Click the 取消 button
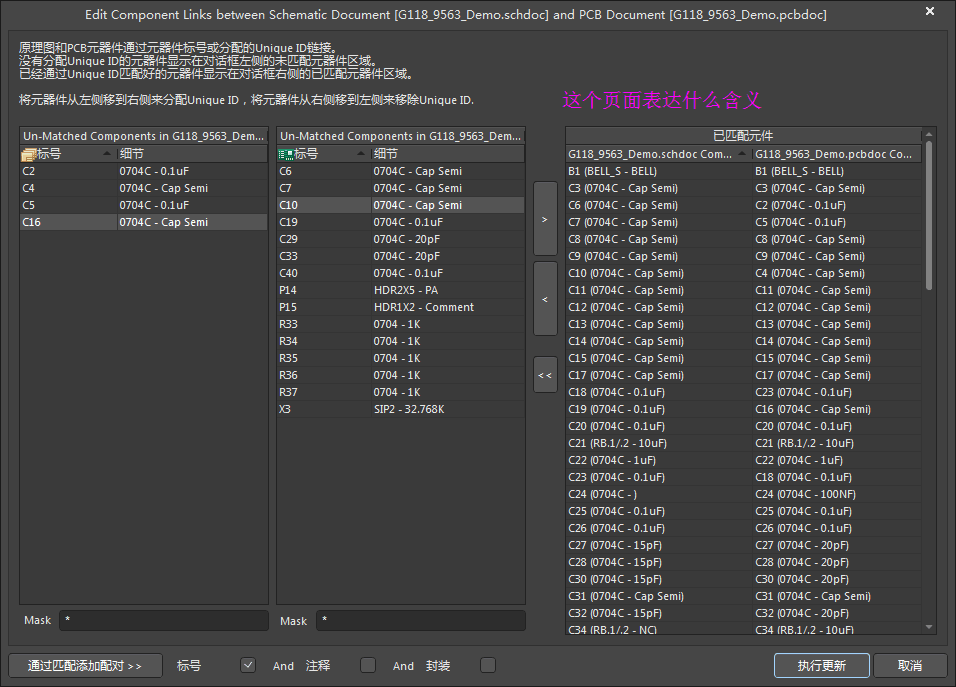The image size is (956, 687). point(910,666)
